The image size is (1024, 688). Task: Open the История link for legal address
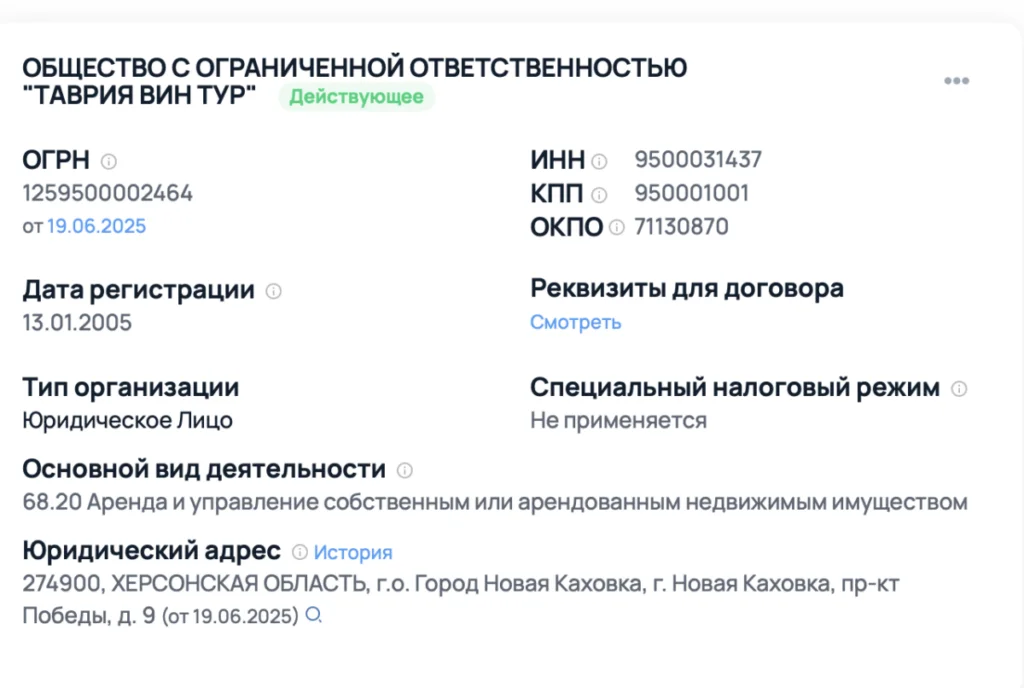click(353, 552)
